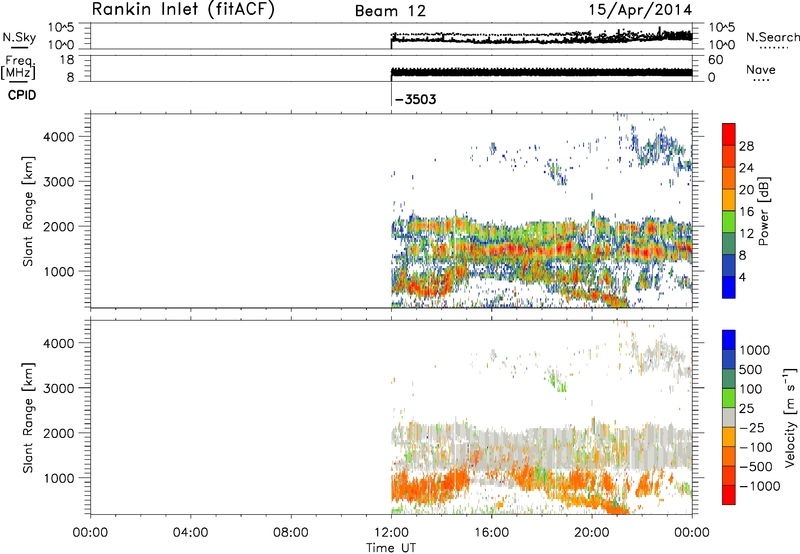
Task: Click the power colorbar value '4'
Action: 742,277
